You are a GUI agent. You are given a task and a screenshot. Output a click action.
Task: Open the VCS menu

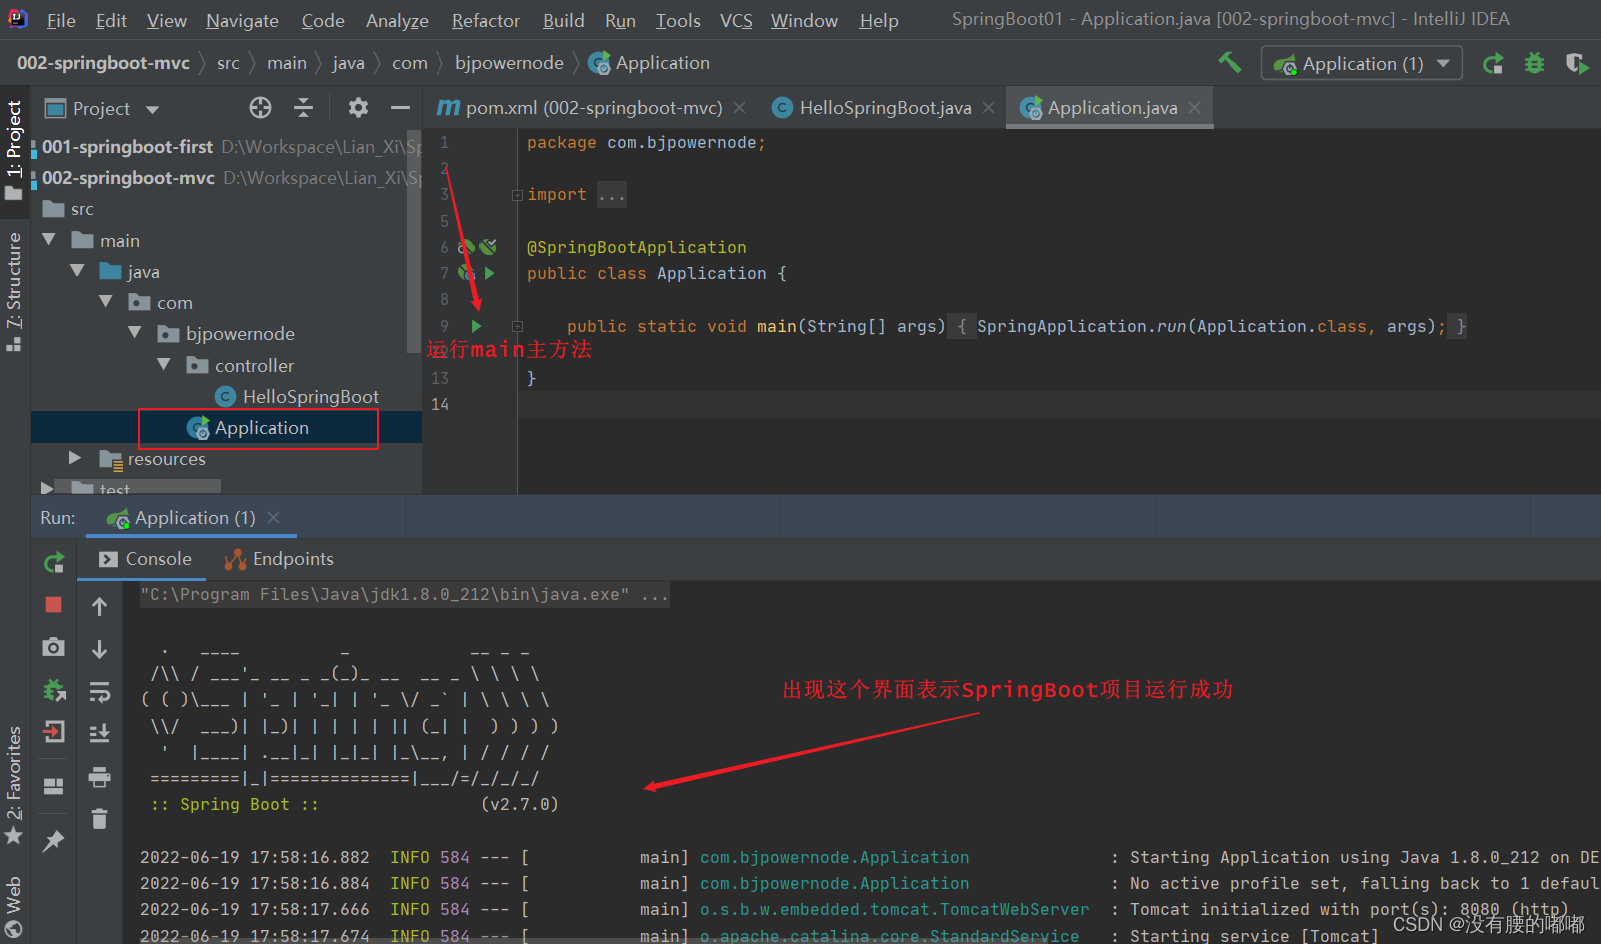click(736, 20)
